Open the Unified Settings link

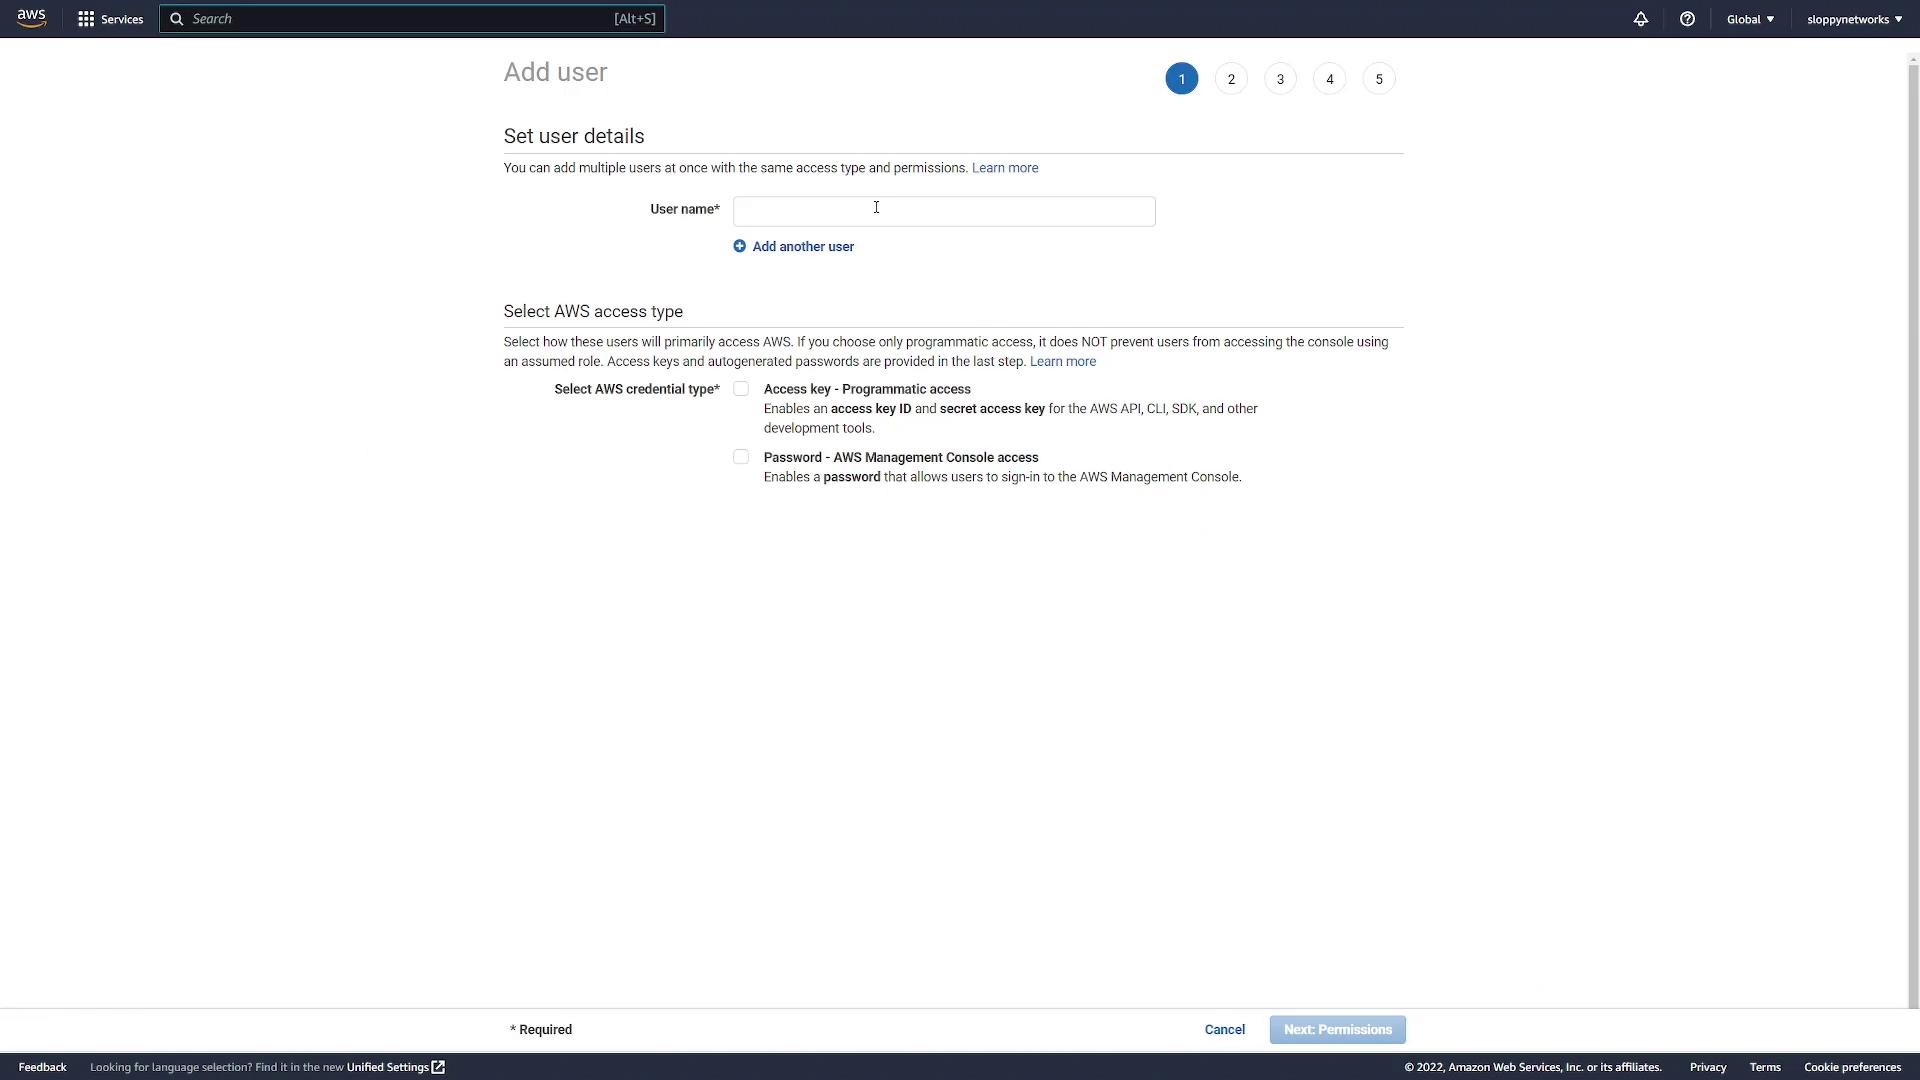pos(387,1067)
